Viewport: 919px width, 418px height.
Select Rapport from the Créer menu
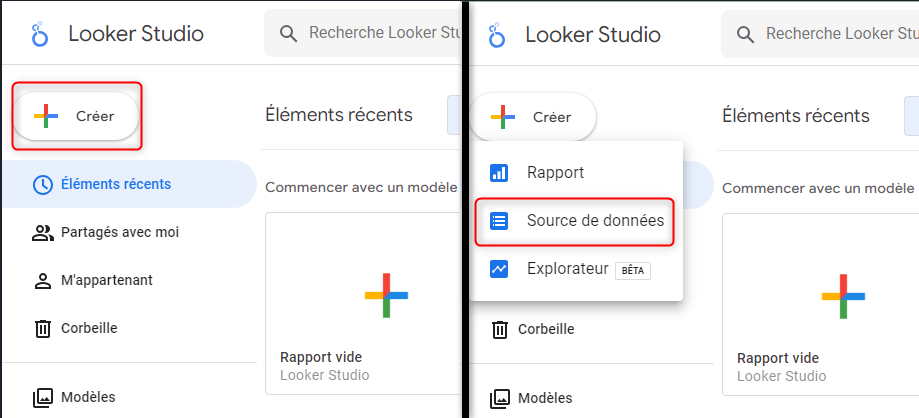point(555,173)
